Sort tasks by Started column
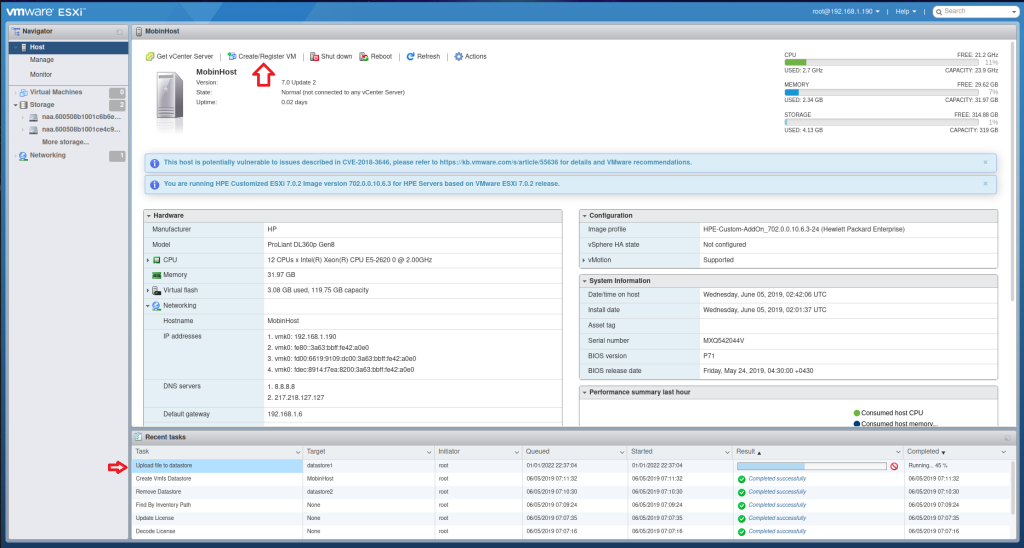 pyautogui.click(x=681, y=451)
